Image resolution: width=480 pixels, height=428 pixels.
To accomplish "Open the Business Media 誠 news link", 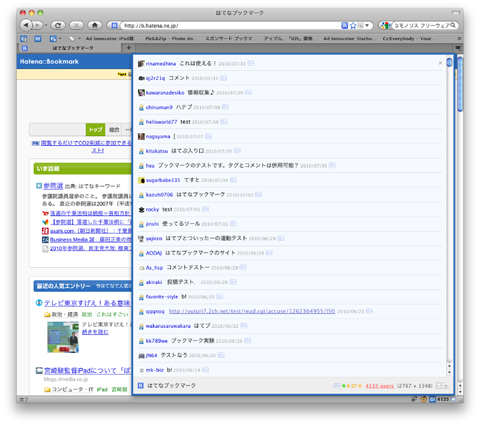I will (91, 240).
